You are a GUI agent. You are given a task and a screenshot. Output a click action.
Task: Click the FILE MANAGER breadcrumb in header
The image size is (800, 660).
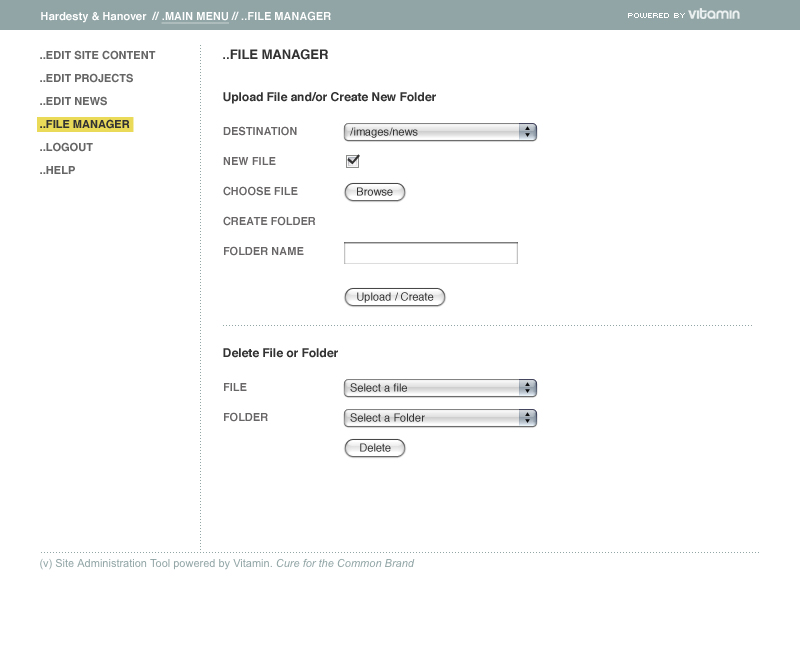point(286,16)
